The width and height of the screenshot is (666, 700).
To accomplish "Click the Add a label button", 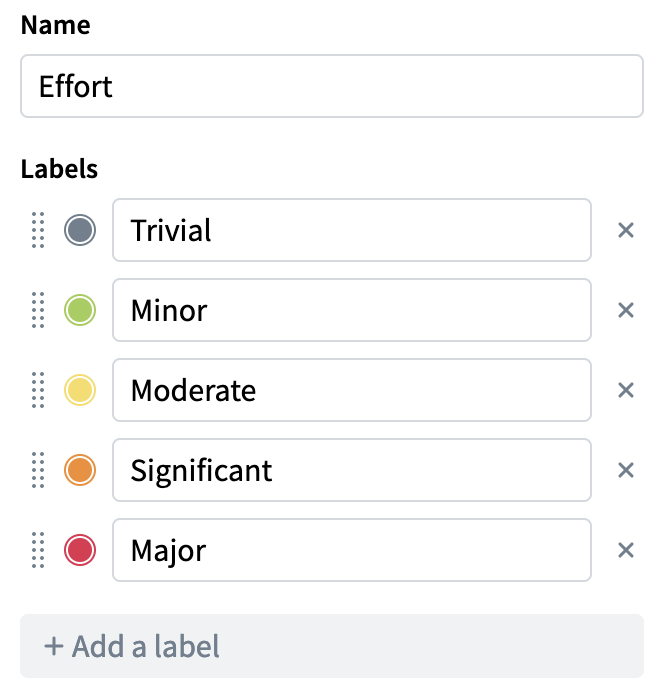I will (x=331, y=645).
